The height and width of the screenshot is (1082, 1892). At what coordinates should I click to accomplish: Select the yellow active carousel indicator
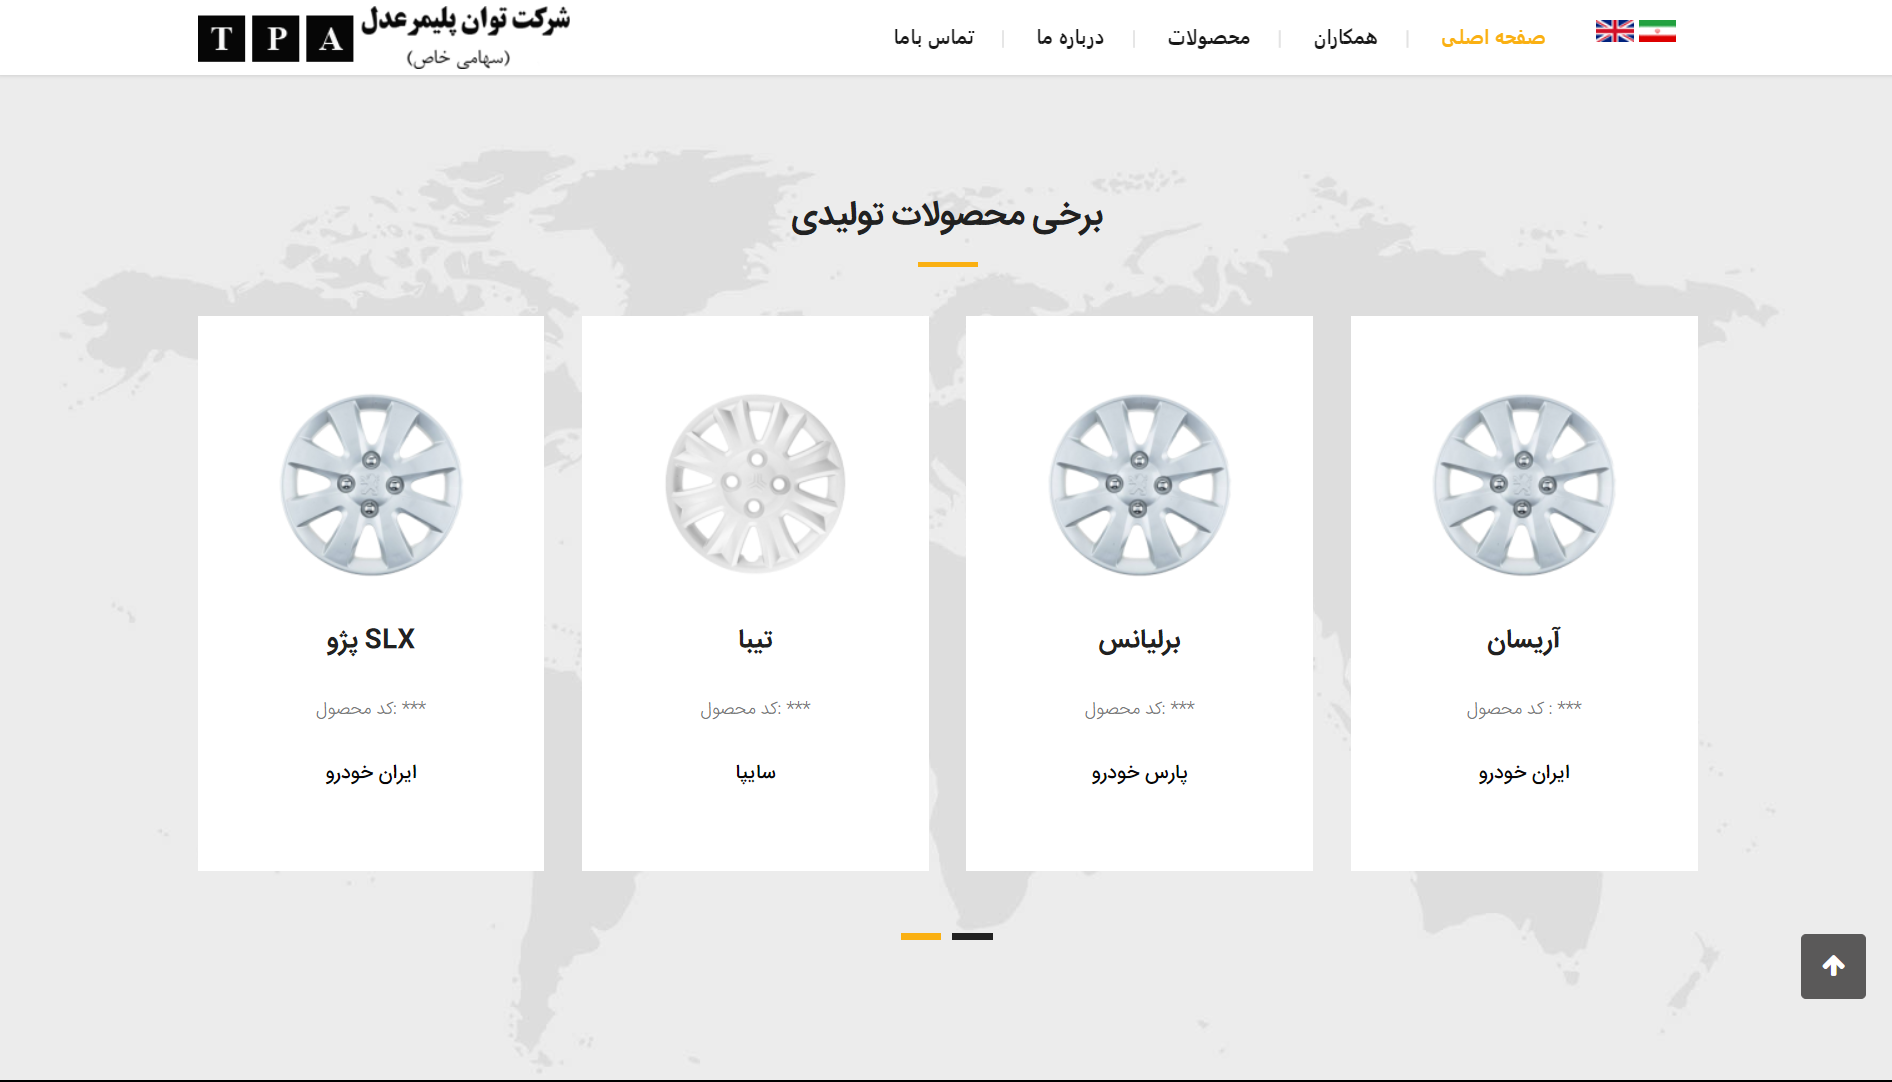click(920, 936)
